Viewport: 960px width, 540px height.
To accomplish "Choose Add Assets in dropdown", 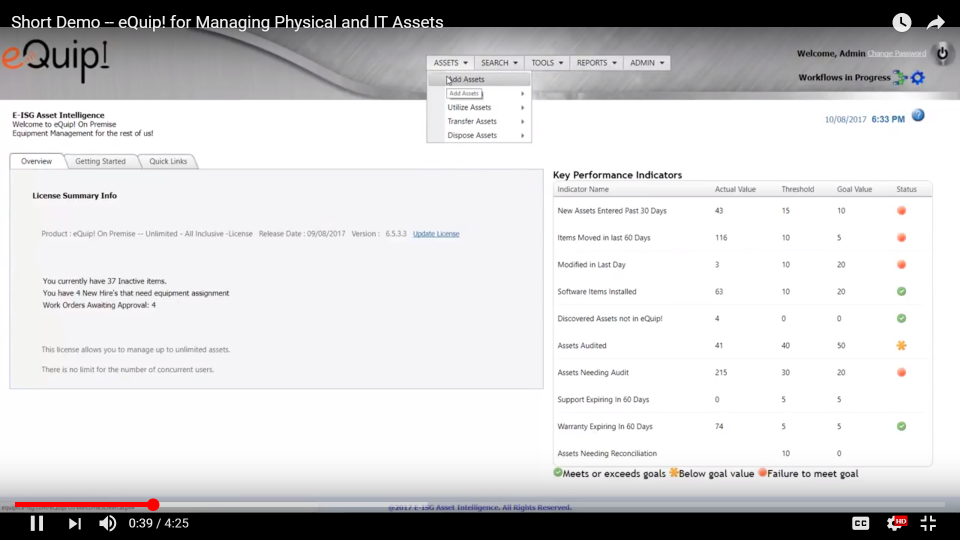I will (479, 79).
